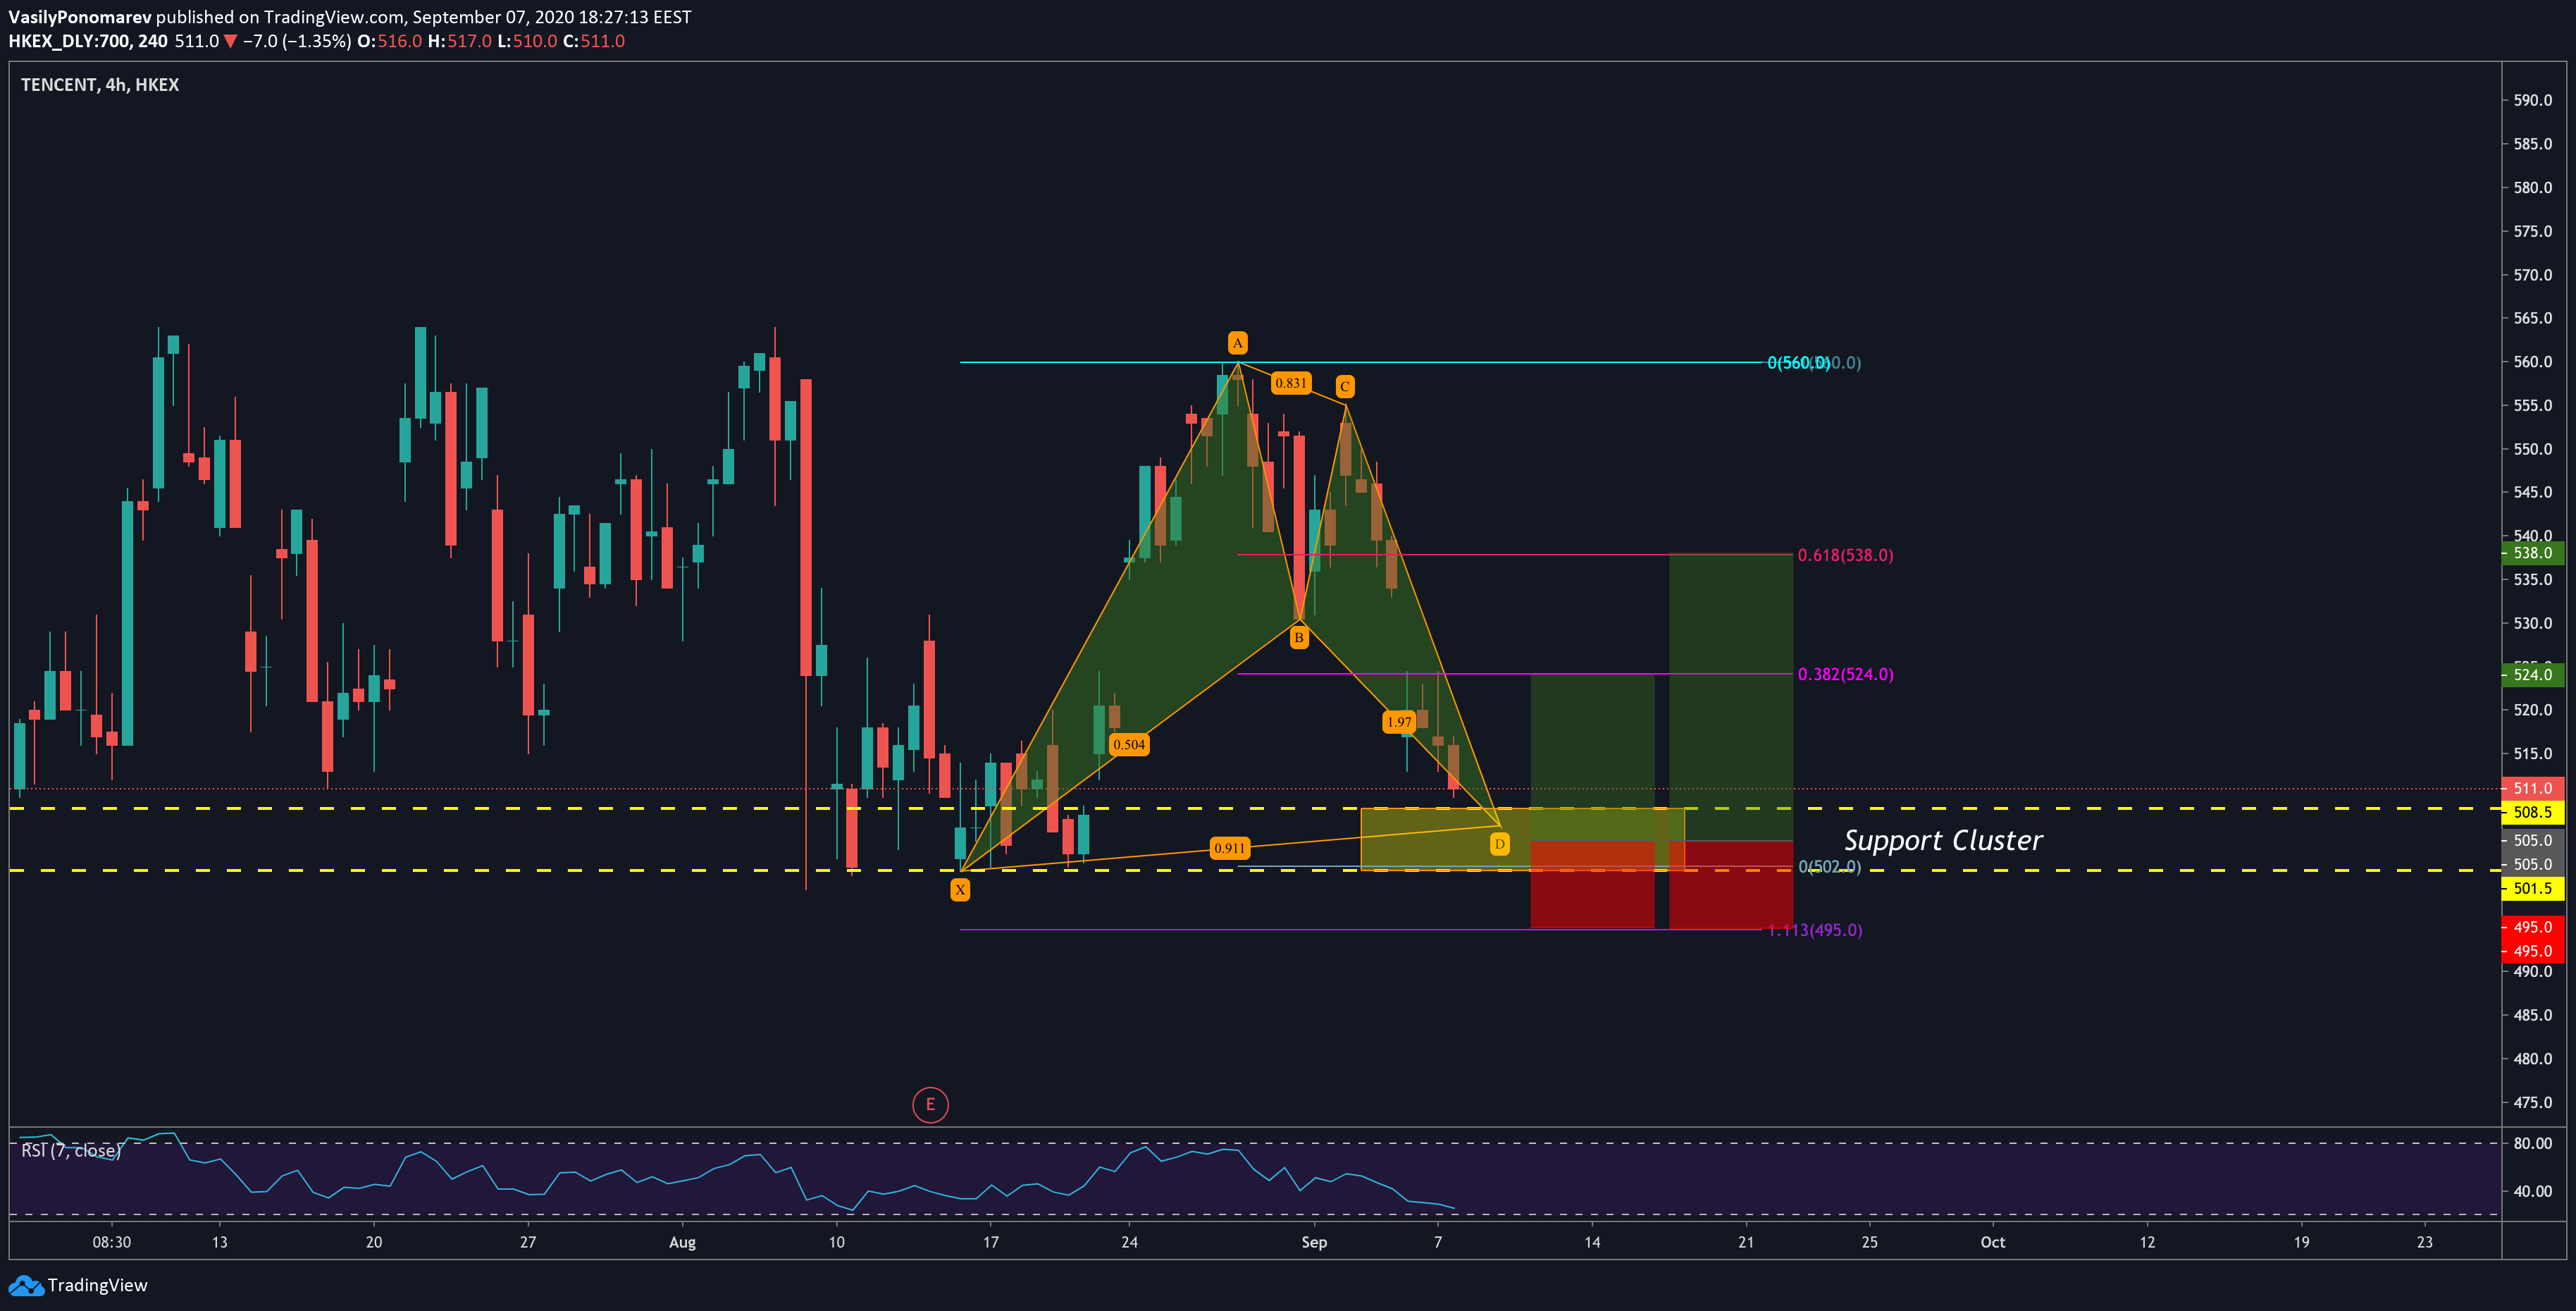Click the 1.113(495.0) Fibonacci label

[x=1814, y=930]
